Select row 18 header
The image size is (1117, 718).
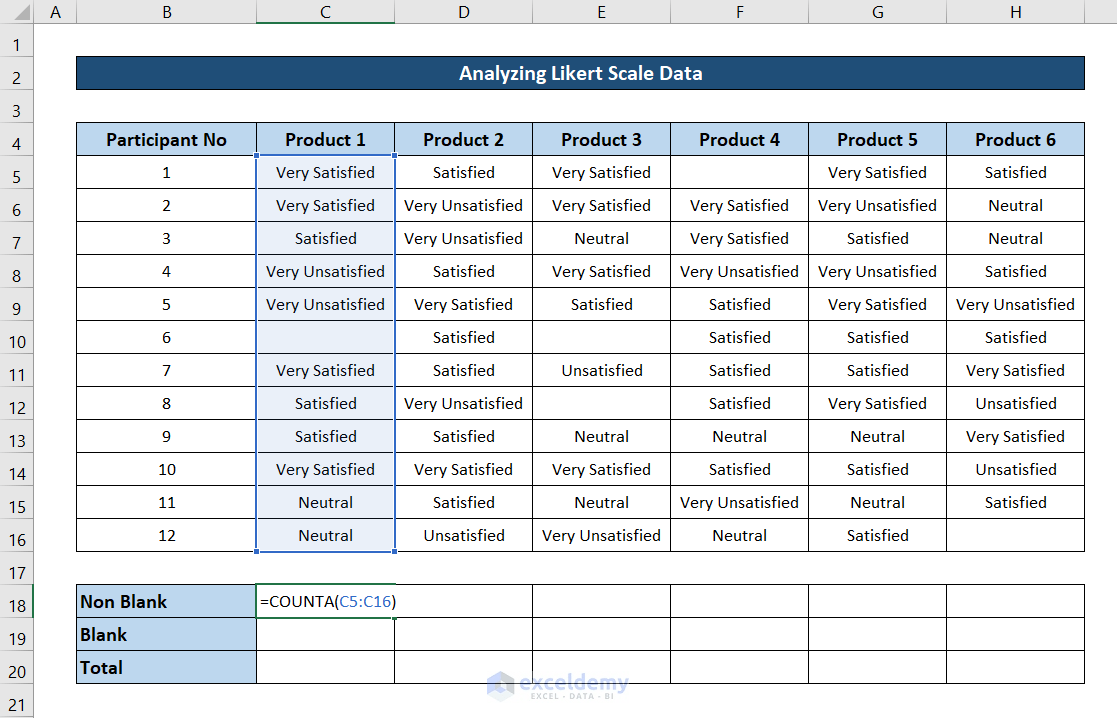pyautogui.click(x=16, y=601)
